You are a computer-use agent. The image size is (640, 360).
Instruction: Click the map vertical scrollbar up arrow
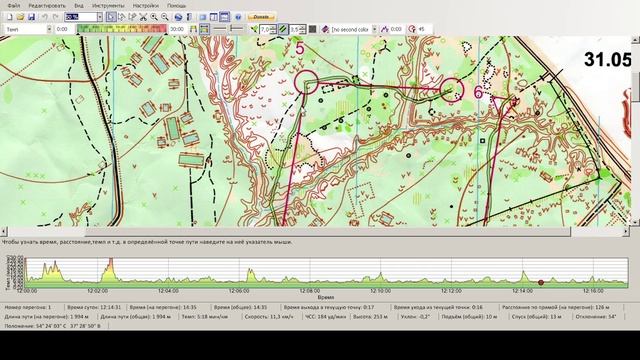click(x=635, y=40)
